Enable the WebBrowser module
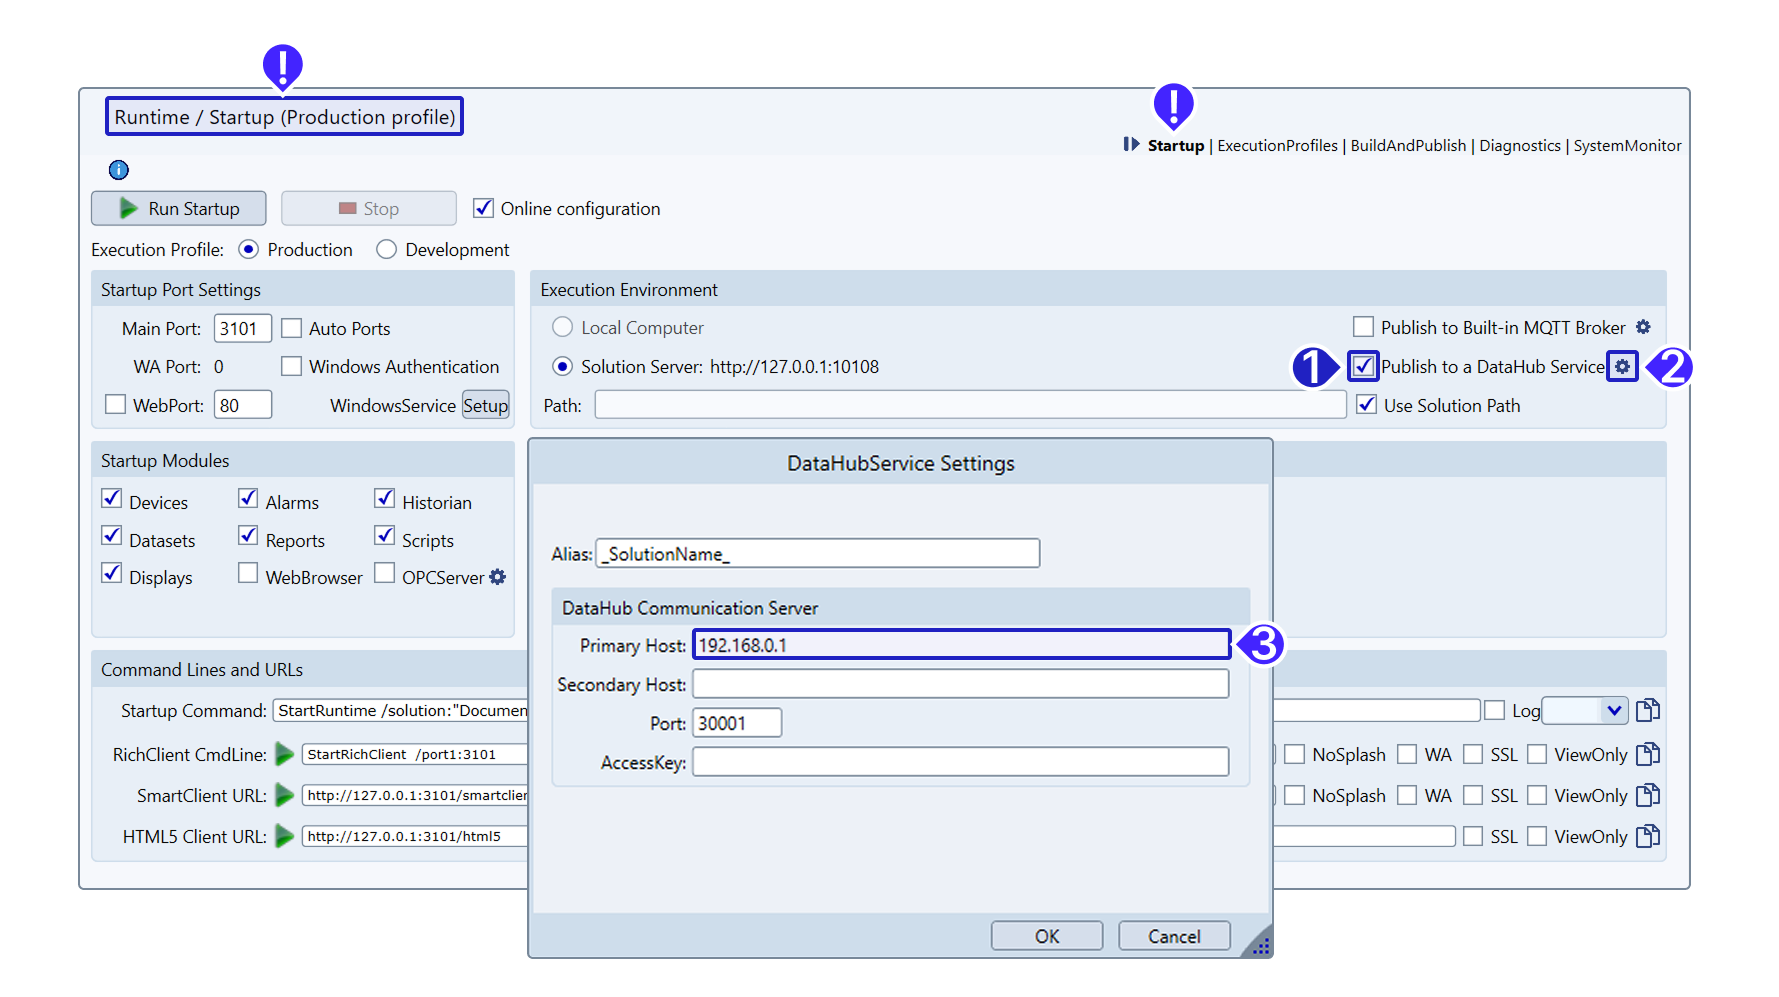1779x997 pixels. (x=248, y=573)
